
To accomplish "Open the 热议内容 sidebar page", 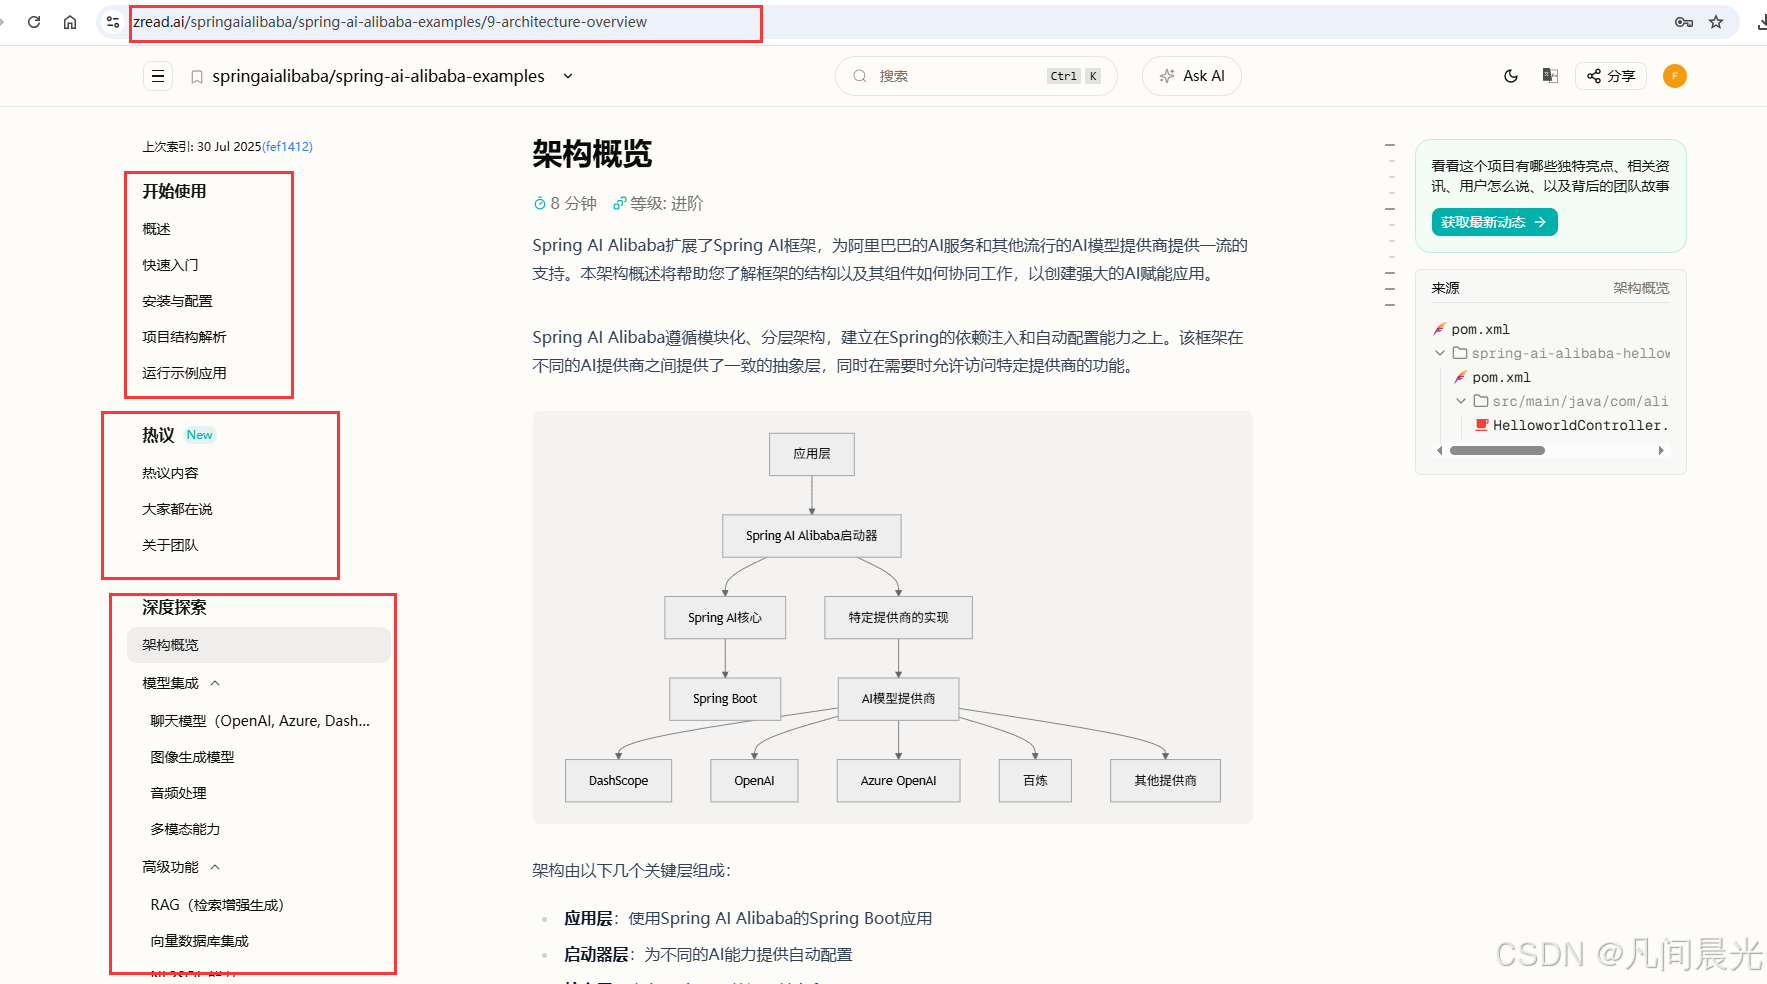I will click(x=170, y=473).
